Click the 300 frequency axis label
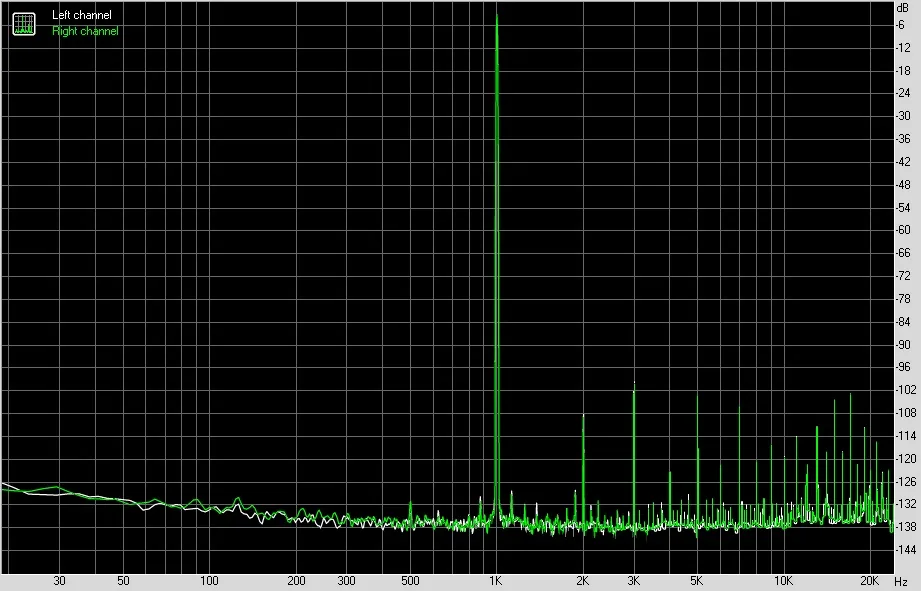921x591 pixels. click(347, 581)
